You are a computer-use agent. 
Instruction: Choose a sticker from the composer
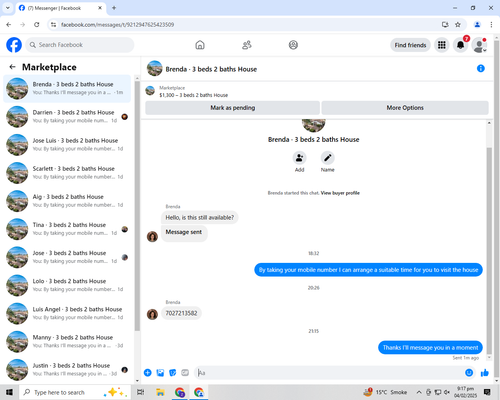tap(173, 373)
